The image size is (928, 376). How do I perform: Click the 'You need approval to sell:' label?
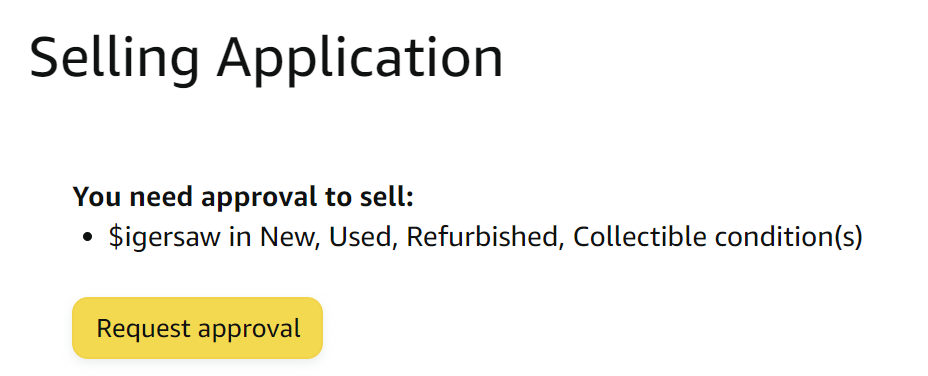(x=243, y=197)
